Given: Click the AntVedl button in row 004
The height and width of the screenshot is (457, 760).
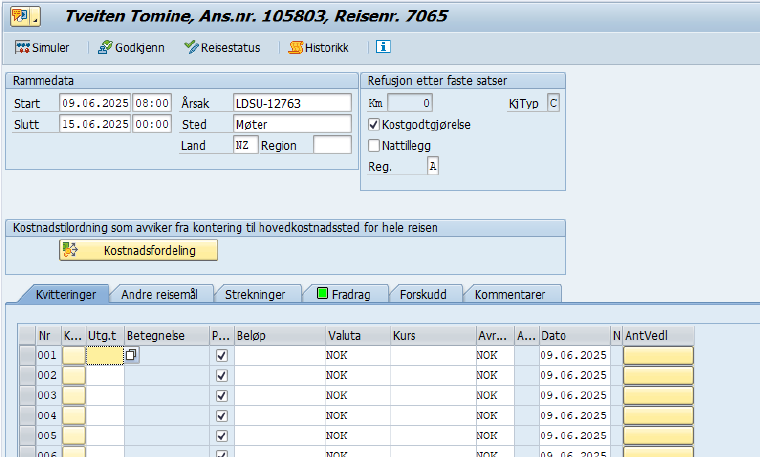Looking at the screenshot, I should point(658,416).
